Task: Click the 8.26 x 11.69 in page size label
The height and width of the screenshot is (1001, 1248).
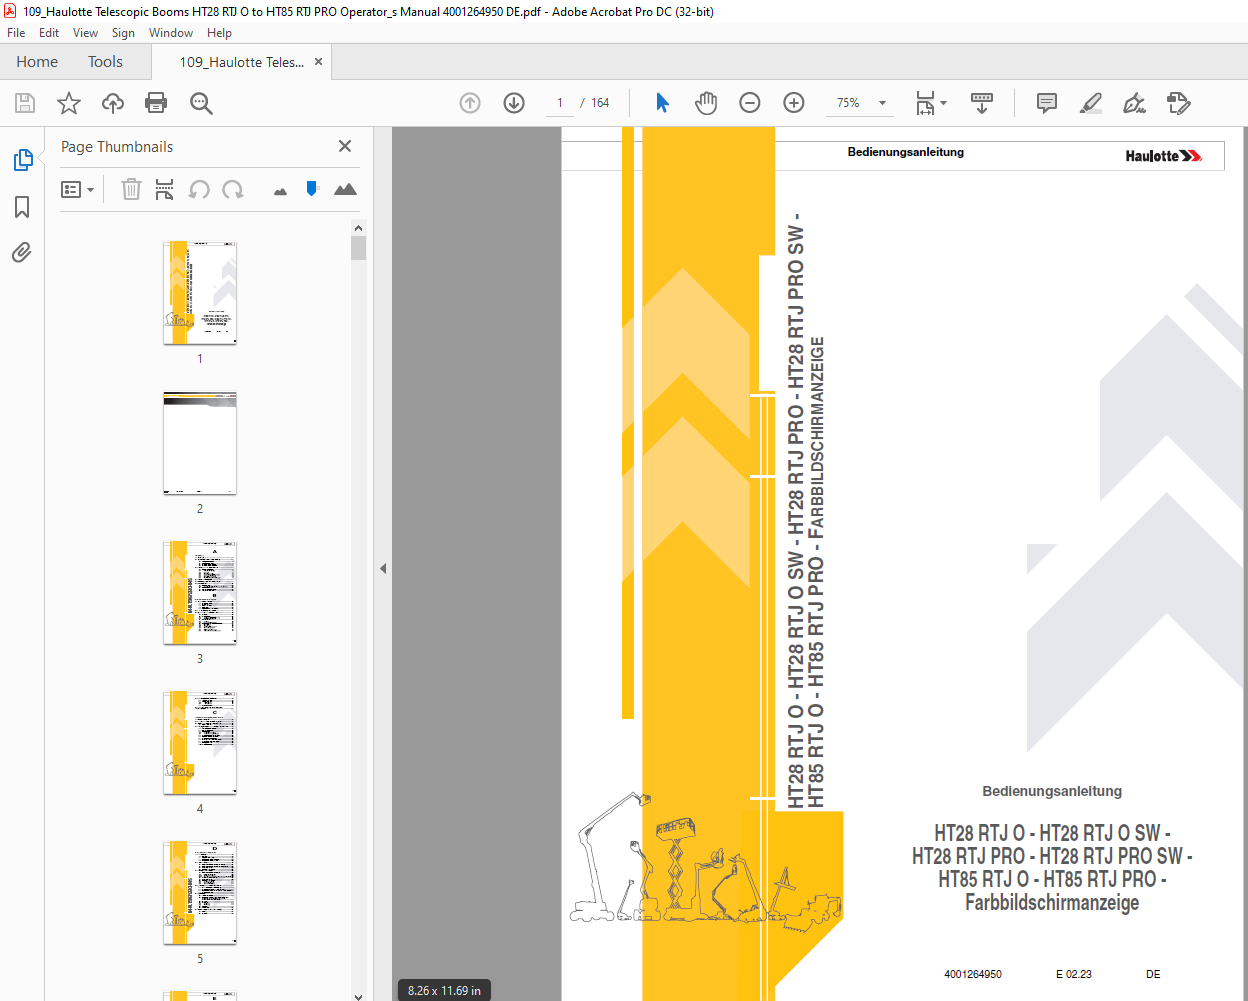Action: coord(445,991)
